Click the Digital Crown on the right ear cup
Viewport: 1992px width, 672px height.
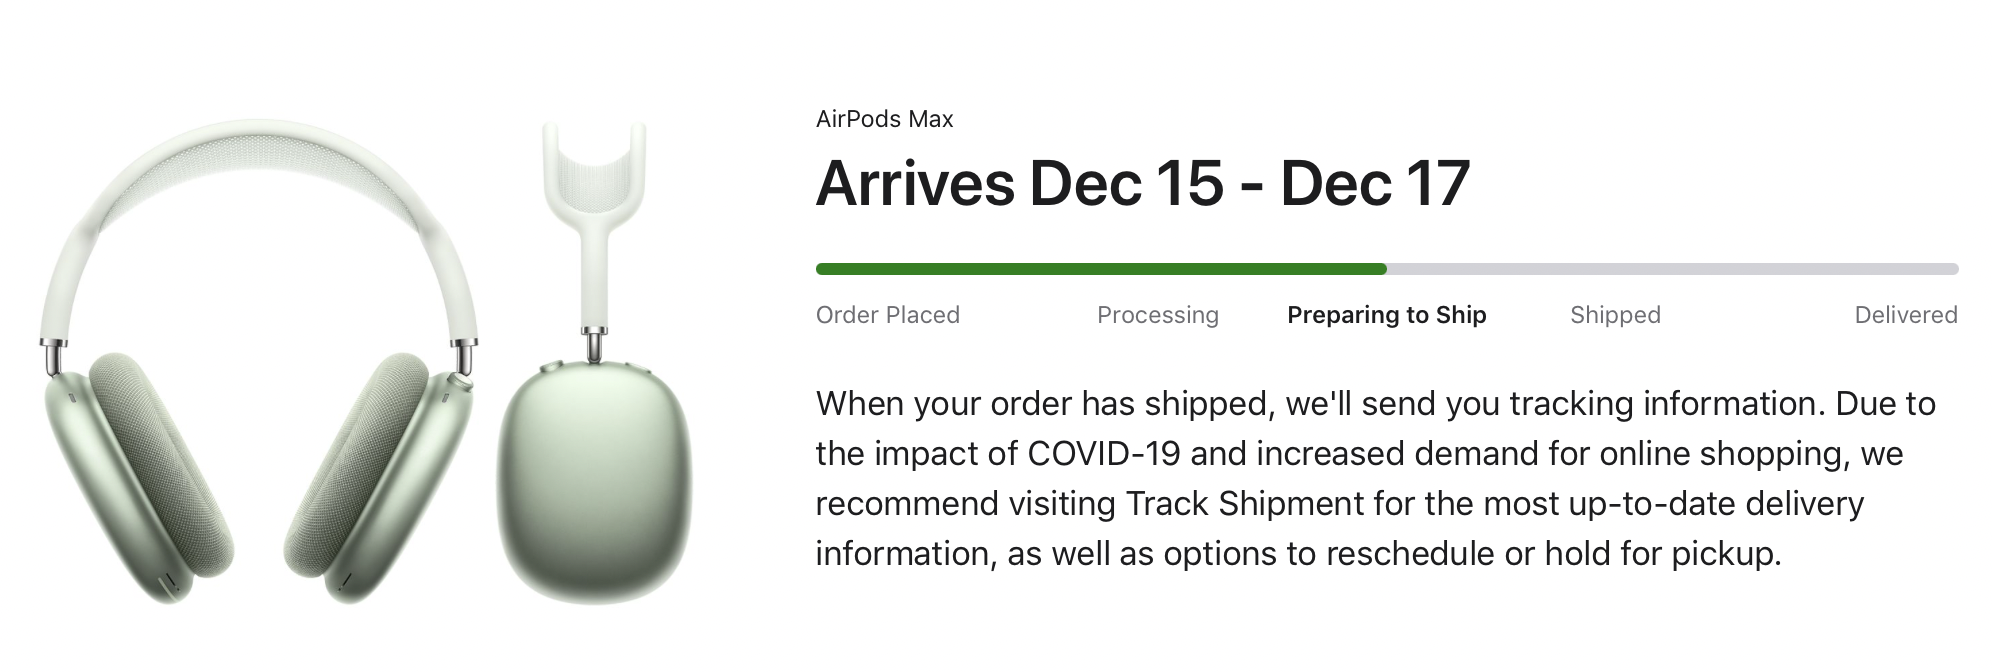(463, 381)
